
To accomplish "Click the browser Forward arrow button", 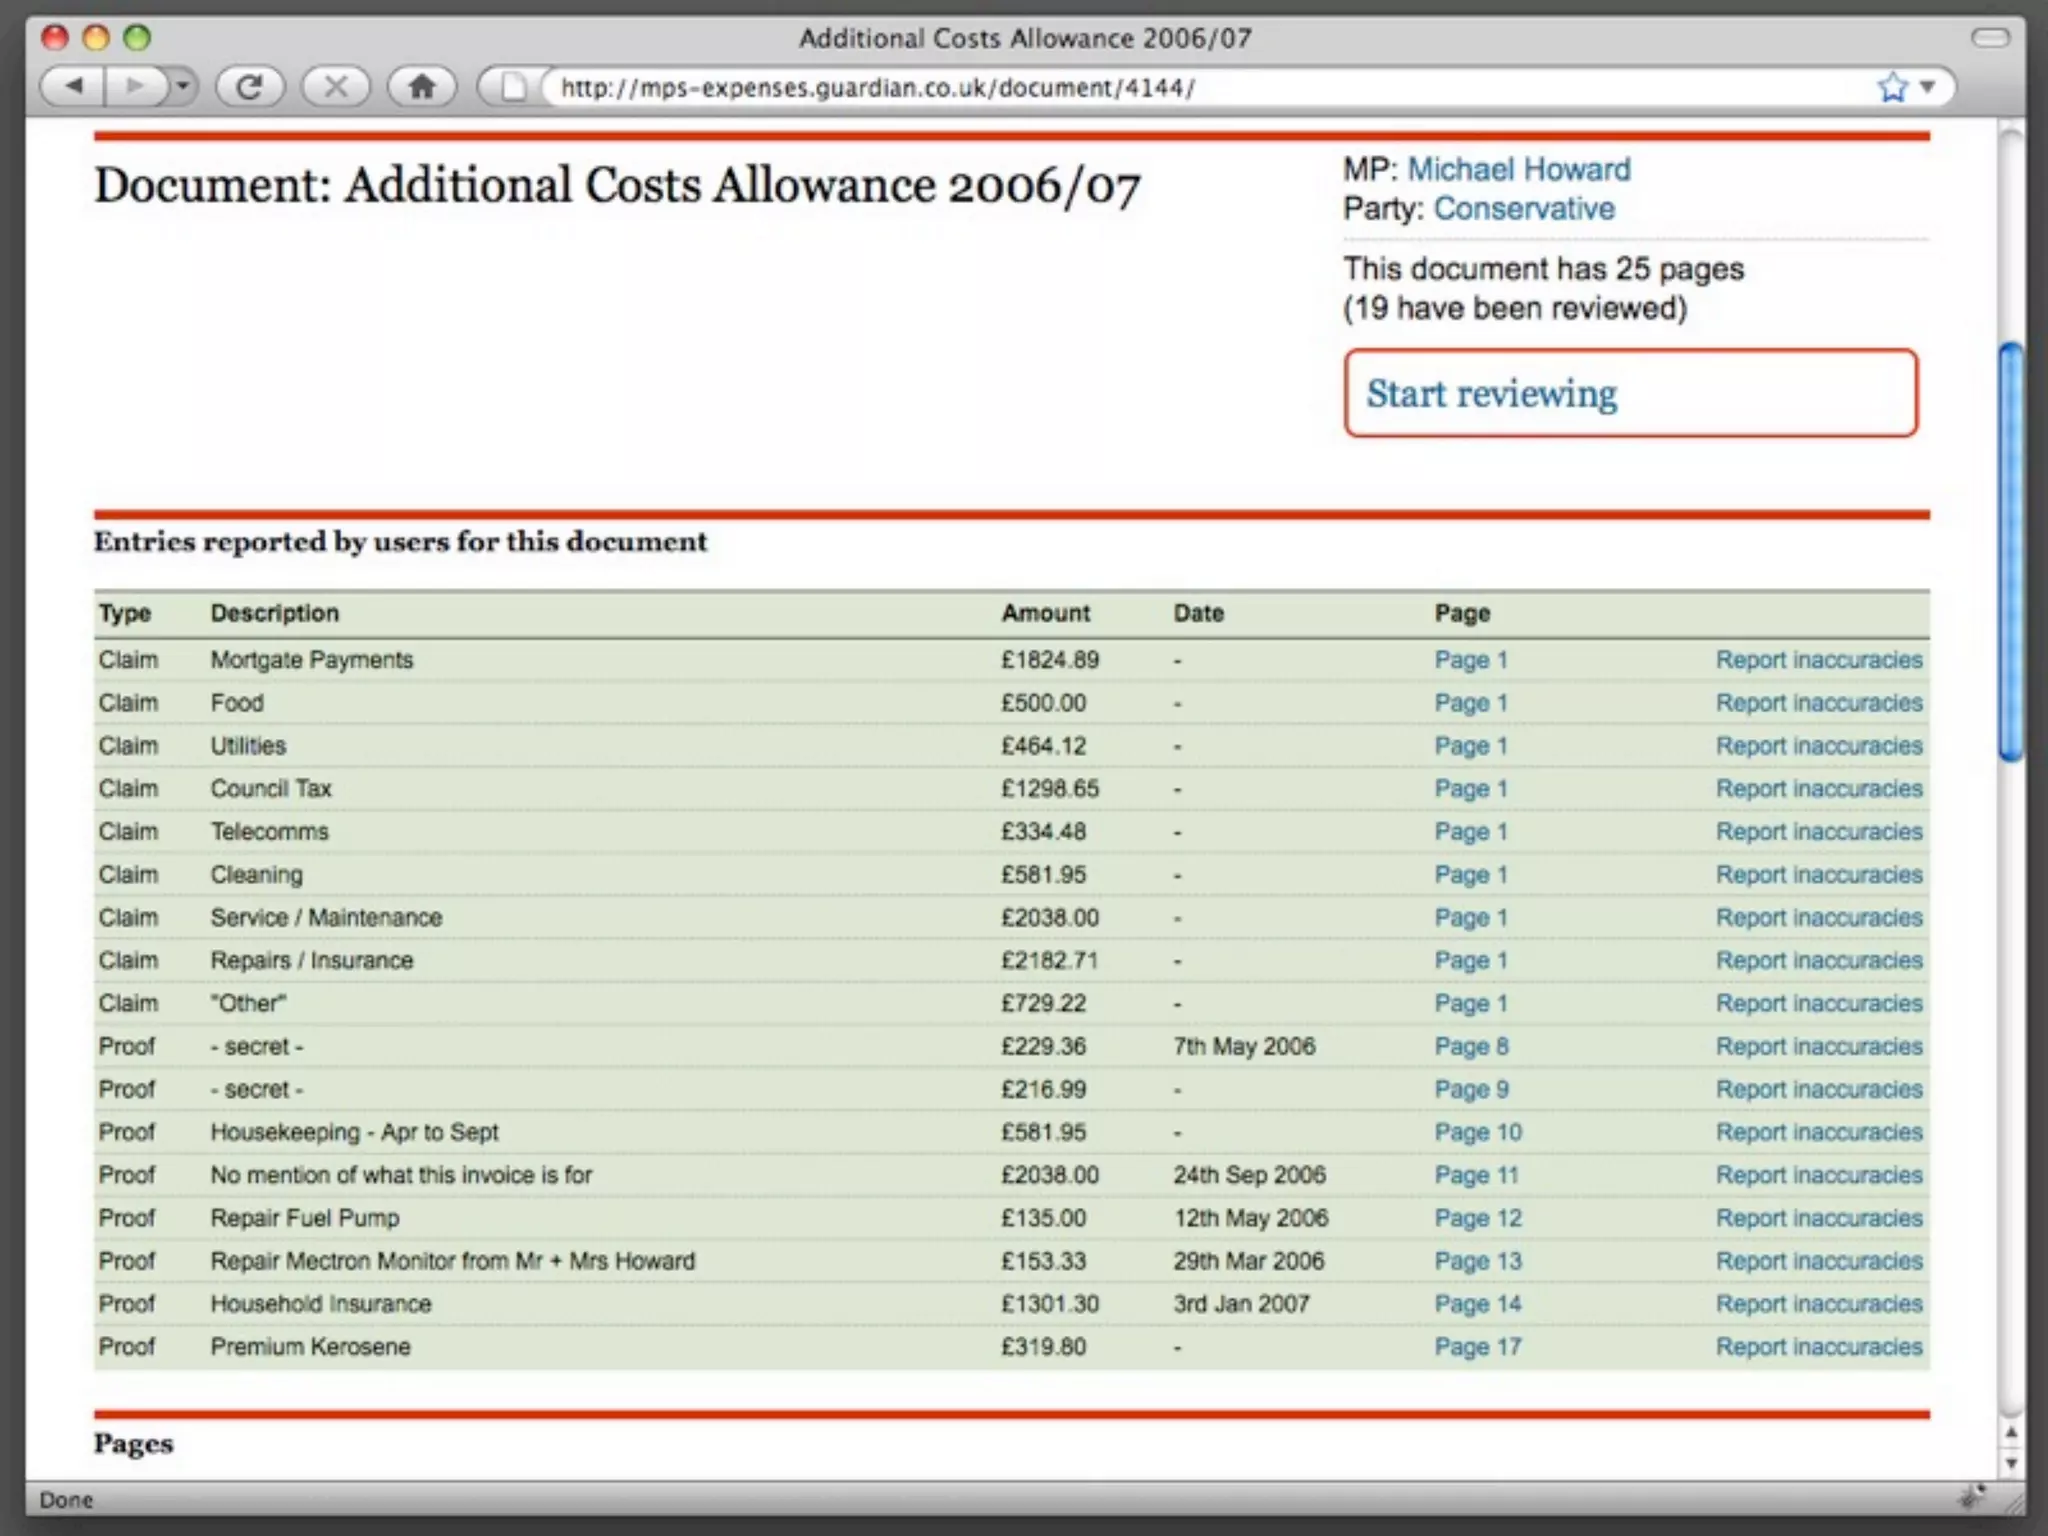I will pyautogui.click(x=135, y=87).
